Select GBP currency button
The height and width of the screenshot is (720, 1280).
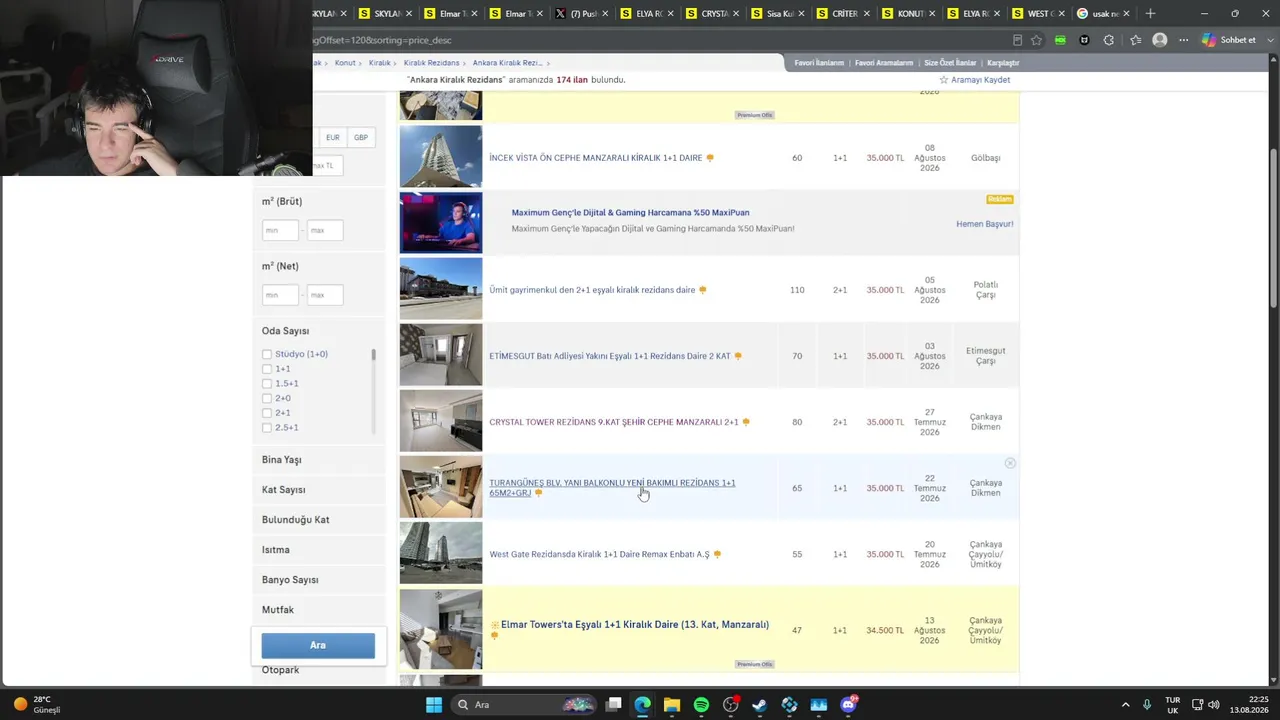click(361, 137)
